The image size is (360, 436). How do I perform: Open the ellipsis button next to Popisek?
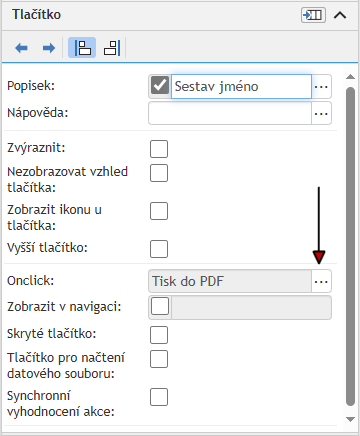321,87
